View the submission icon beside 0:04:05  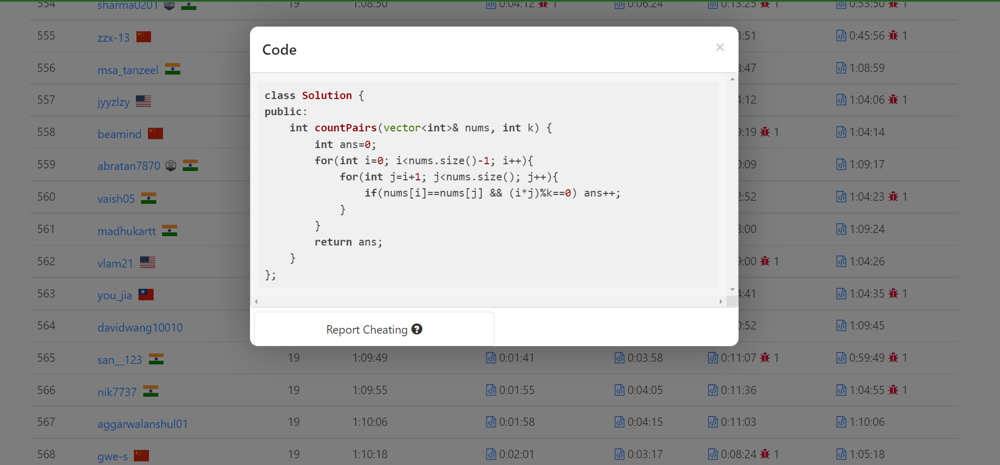coord(619,390)
